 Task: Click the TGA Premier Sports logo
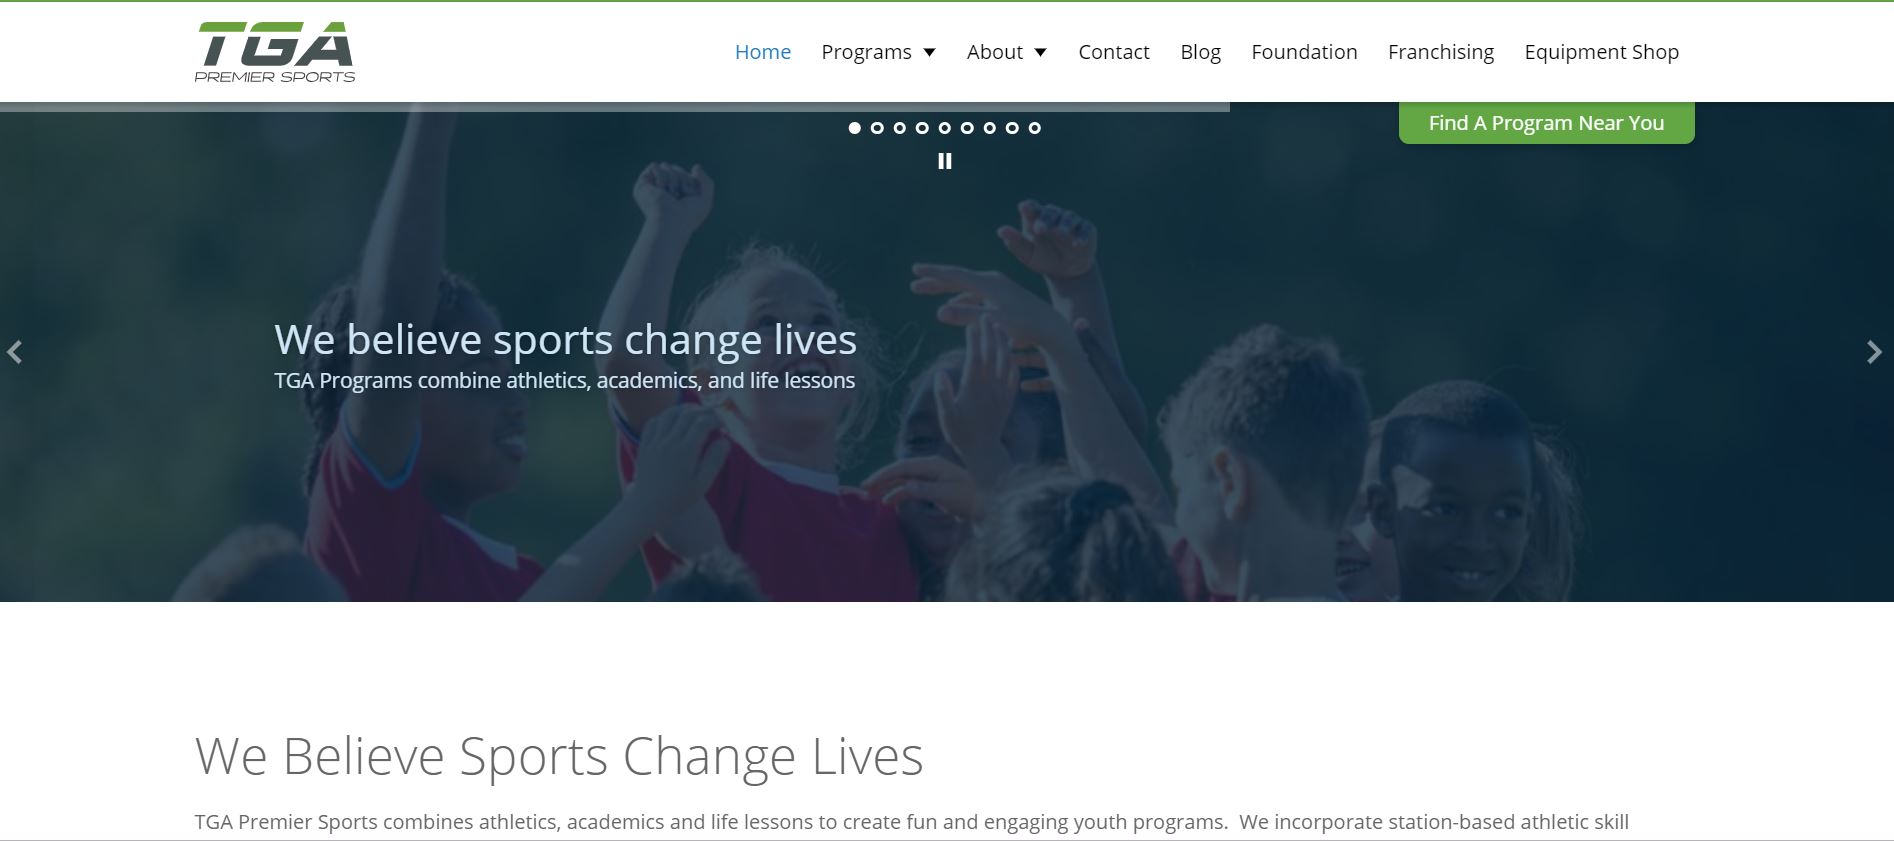pos(275,51)
